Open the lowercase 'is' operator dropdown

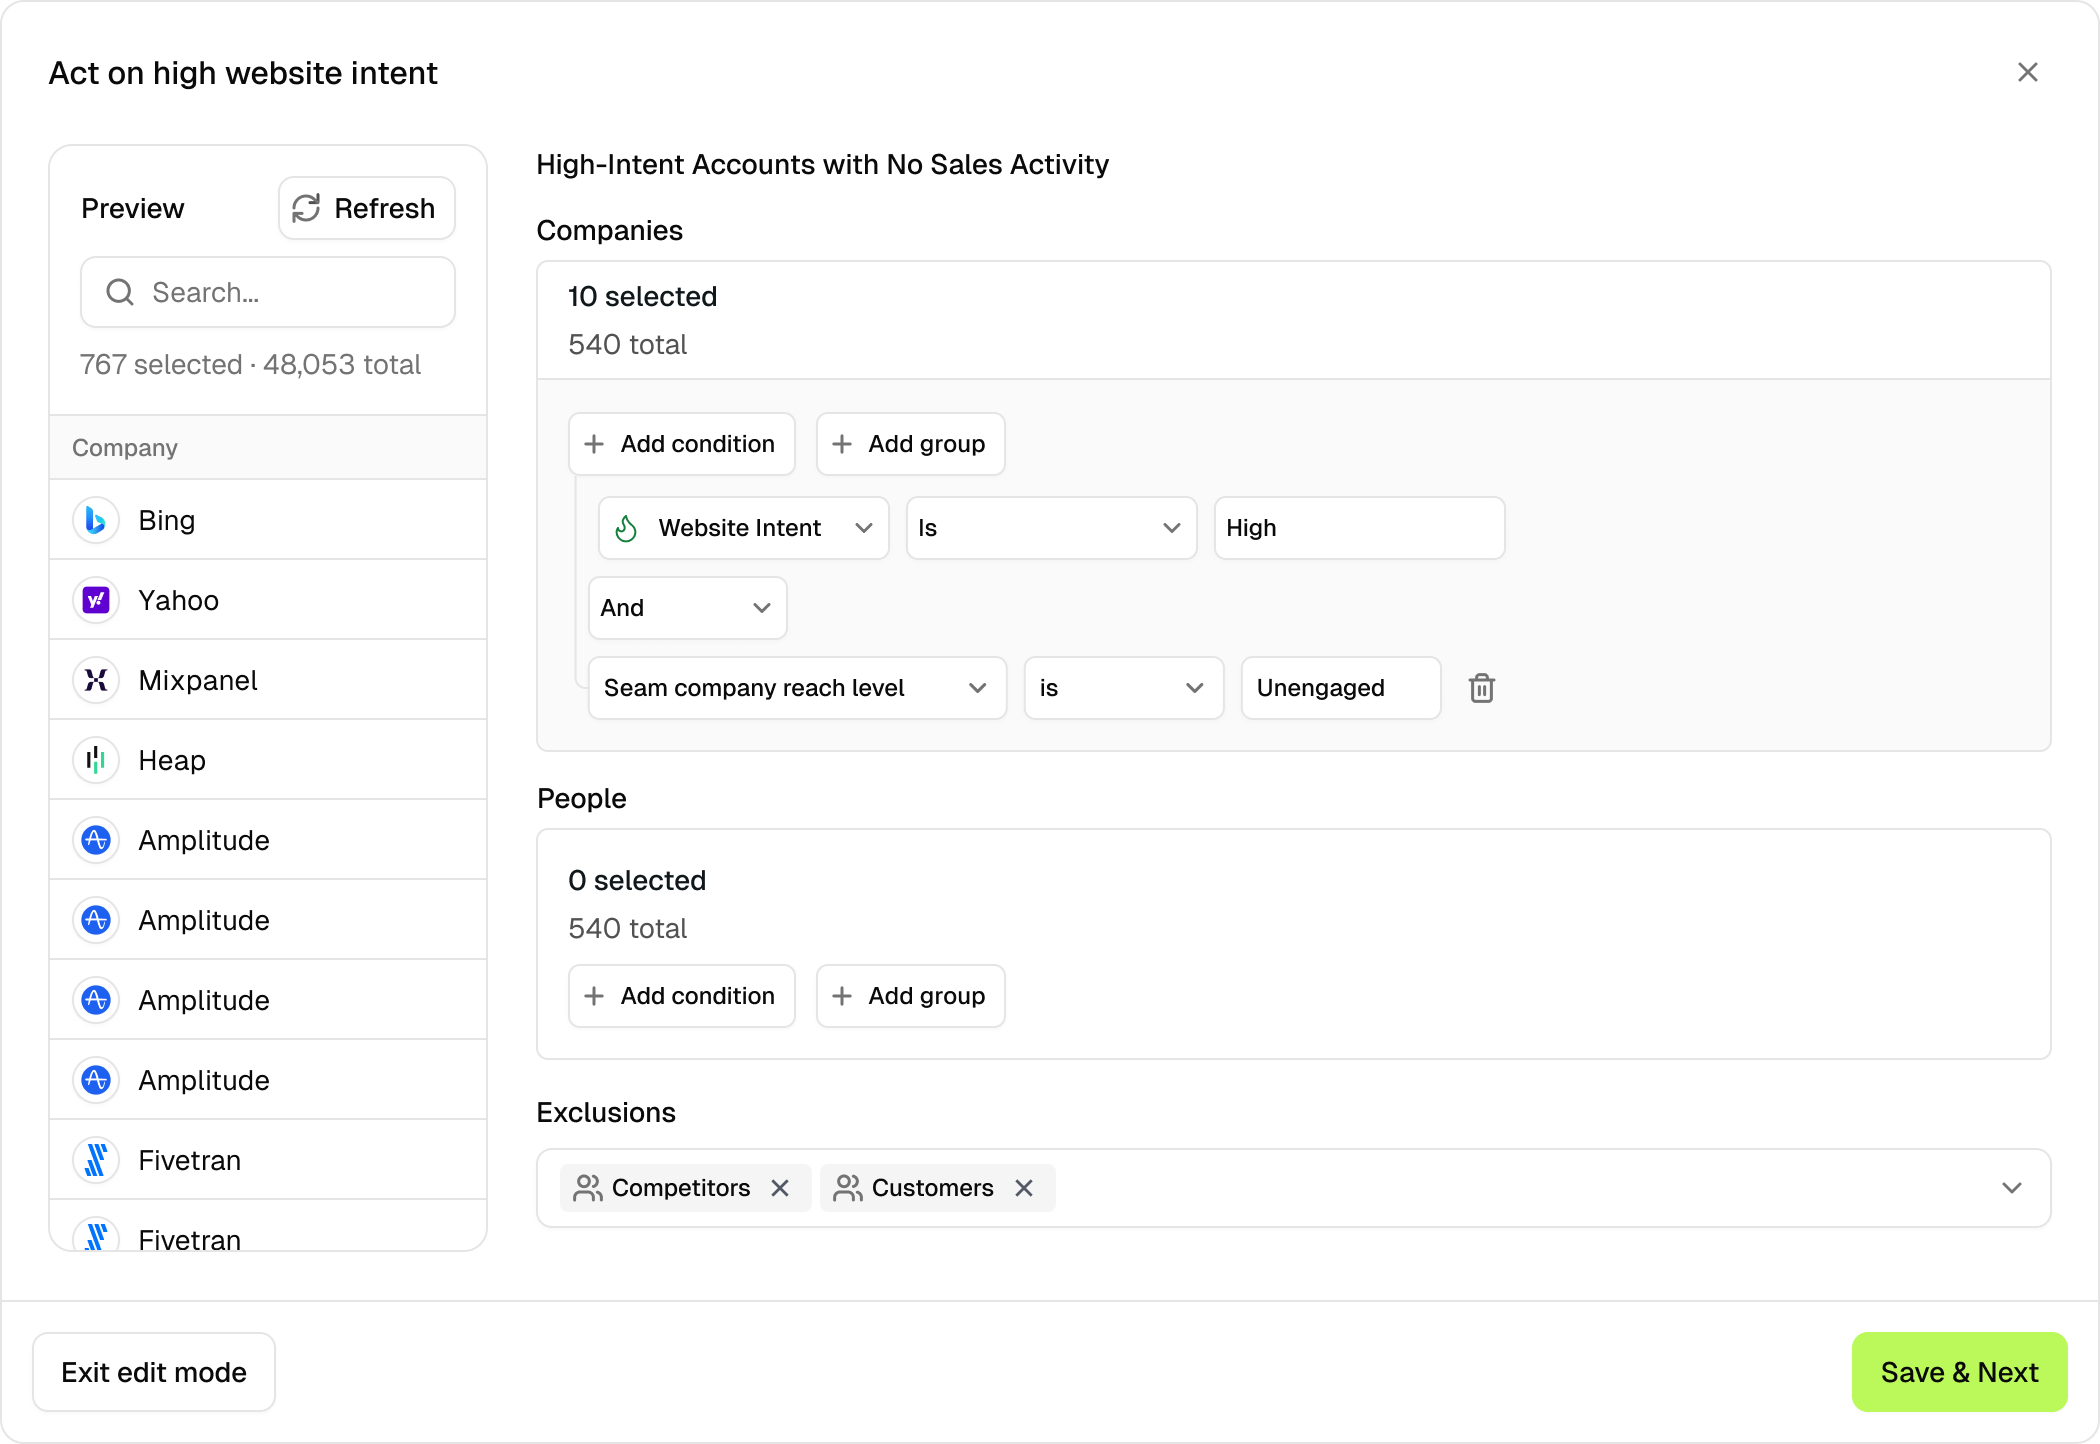coord(1122,688)
